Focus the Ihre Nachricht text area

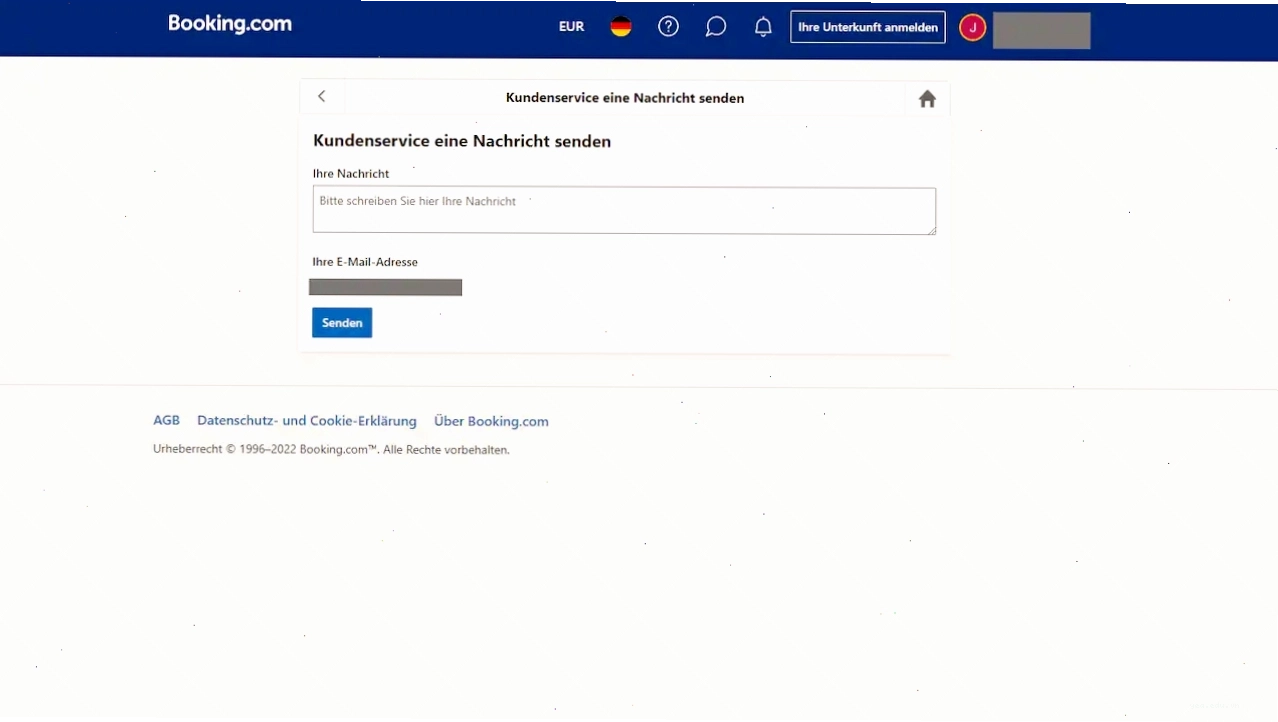(624, 211)
